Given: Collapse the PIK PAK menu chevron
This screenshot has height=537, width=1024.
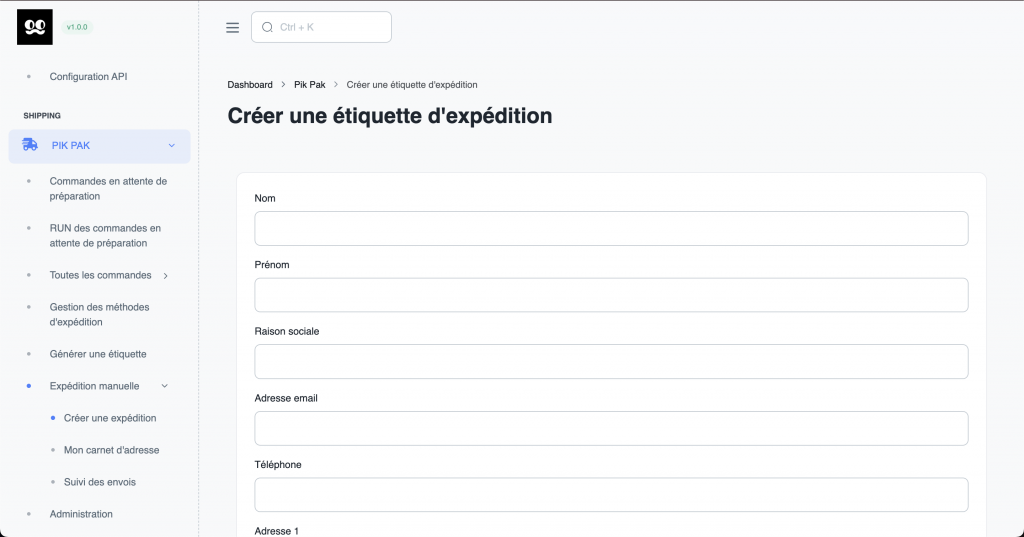Looking at the screenshot, I should (171, 146).
